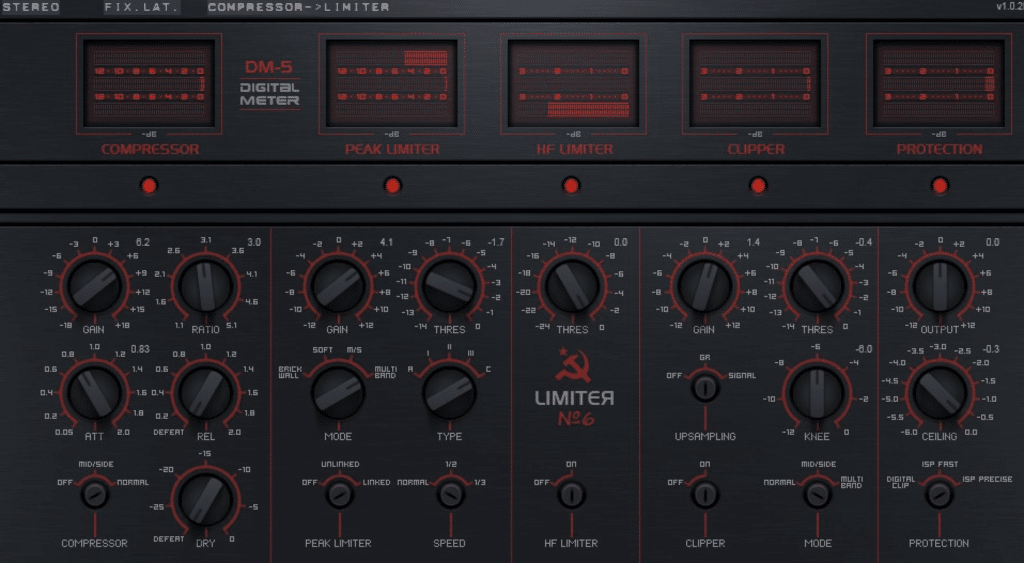Toggle the PROTECTION digital clip/ISP switch
The image size is (1024, 563).
tap(939, 494)
